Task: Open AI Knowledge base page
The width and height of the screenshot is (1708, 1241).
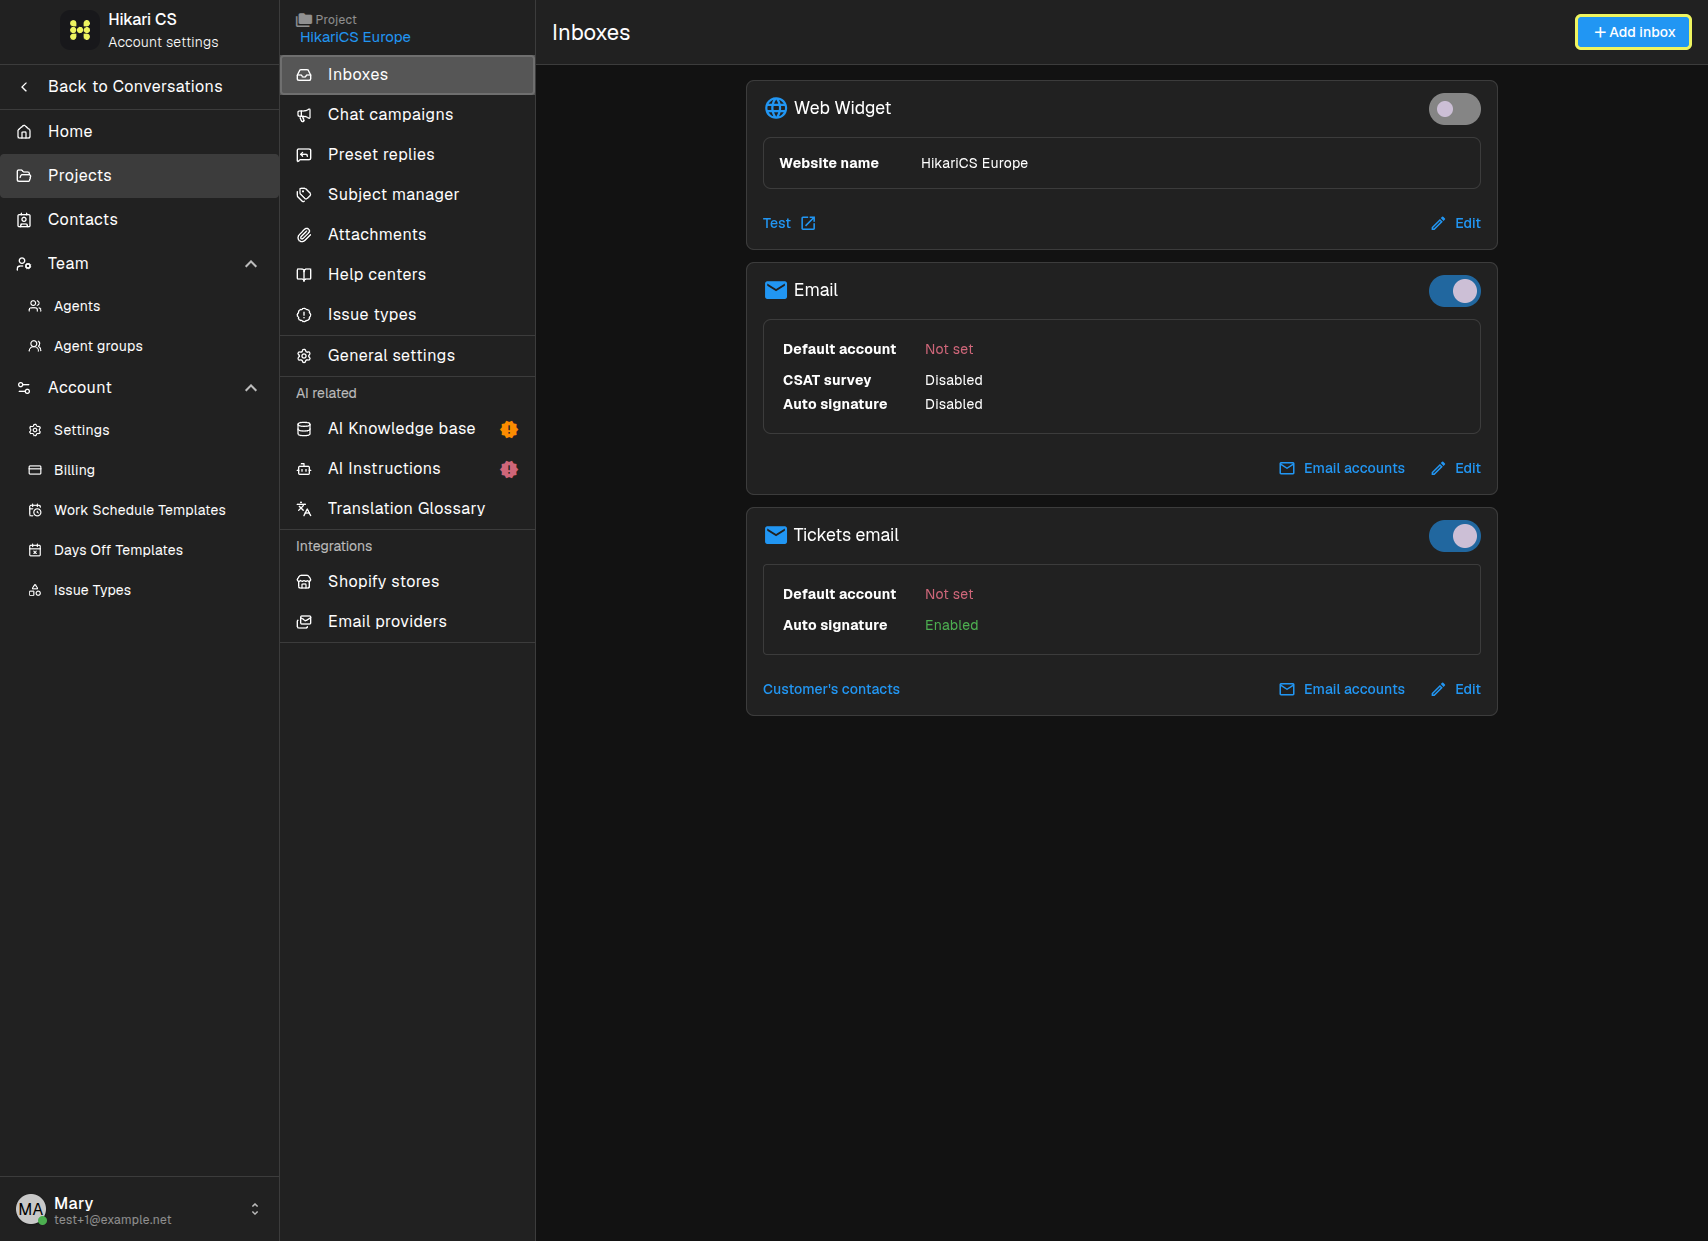Action: [x=408, y=429]
